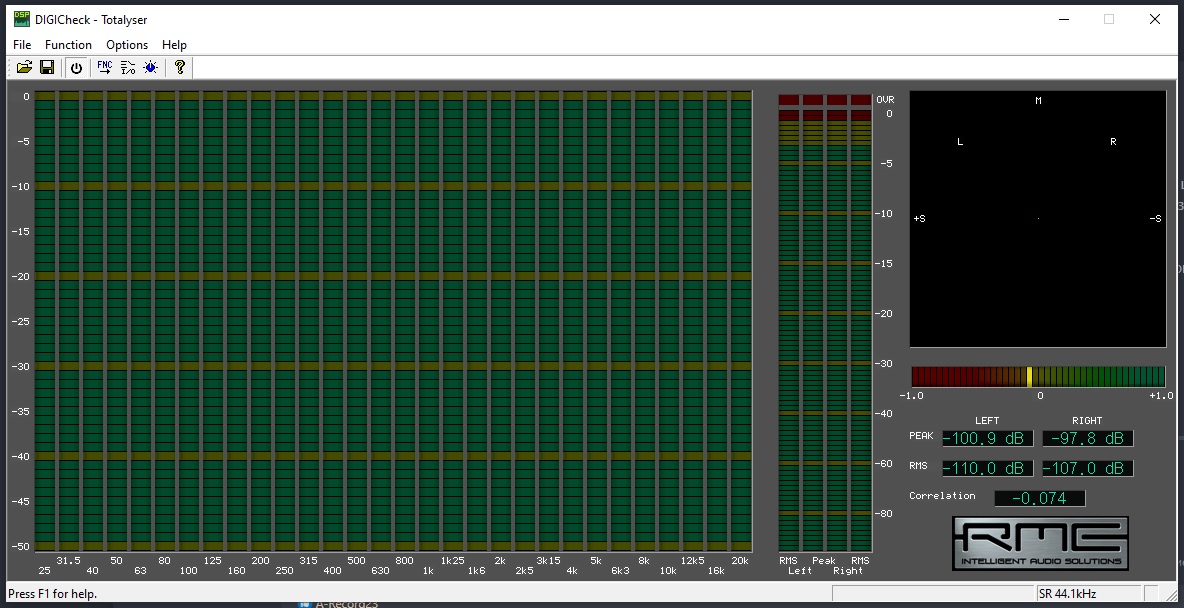Image resolution: width=1184 pixels, height=608 pixels.
Task: Click the 1k frequency band in the analyser
Action: coord(428,323)
